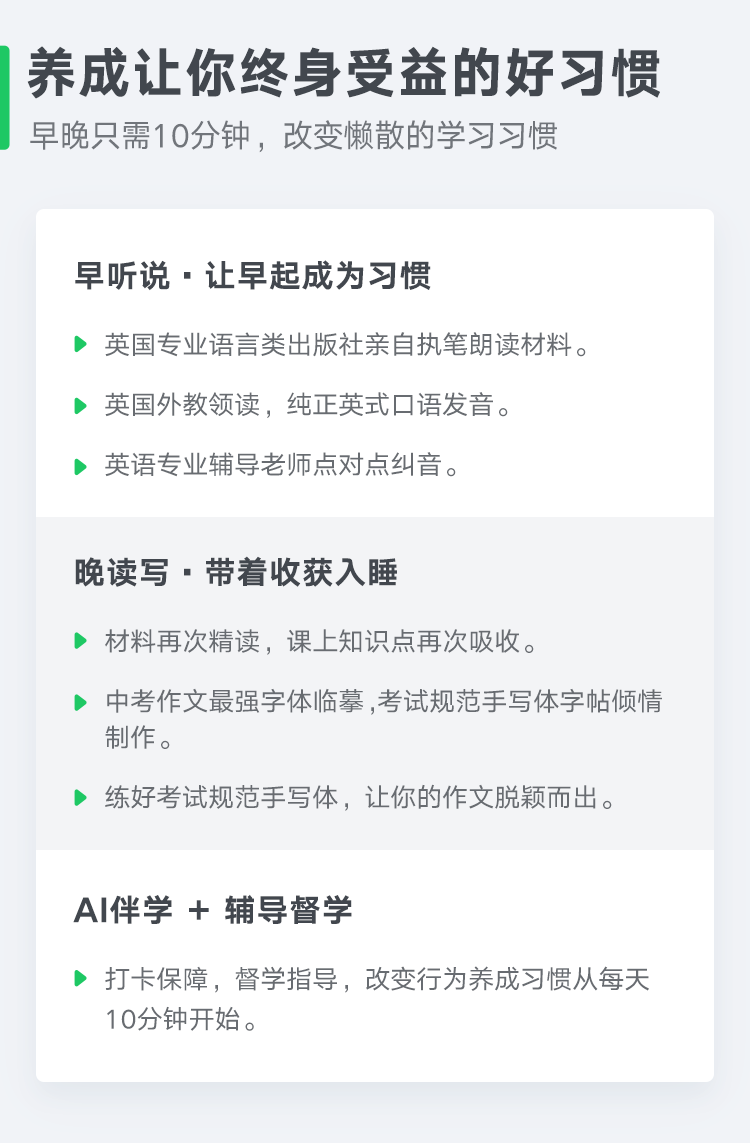Open the 晚读写·带着收获入睡 section heading

click(235, 572)
